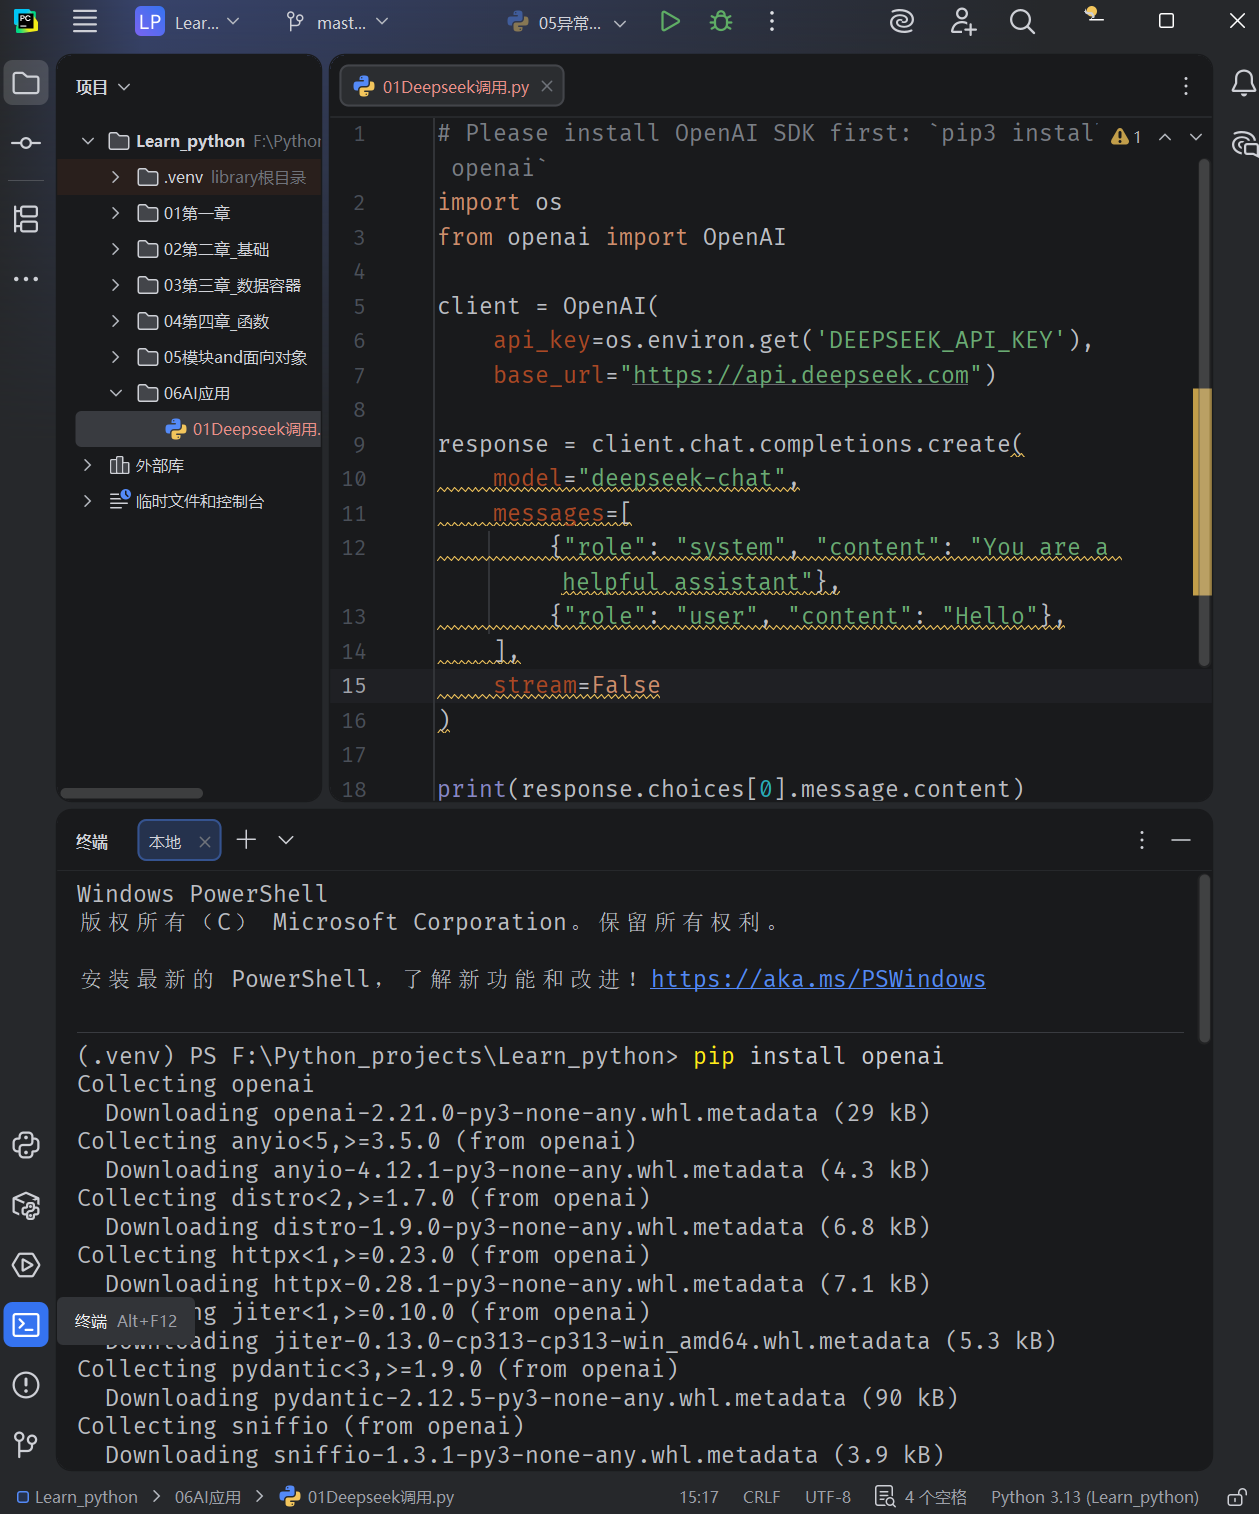Click the 06AI应用 breadcrumb
Image resolution: width=1259 pixels, height=1514 pixels.
point(208,1497)
